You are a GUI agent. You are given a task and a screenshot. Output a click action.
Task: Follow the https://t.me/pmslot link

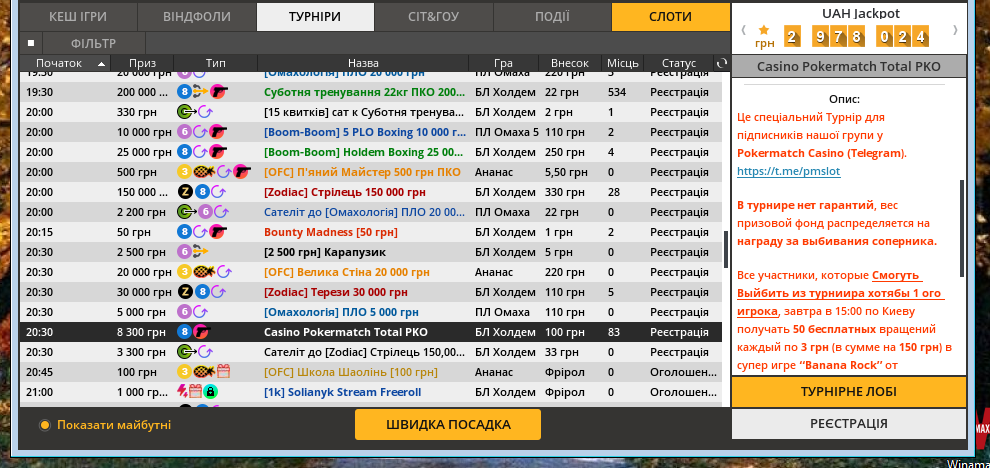tap(789, 171)
